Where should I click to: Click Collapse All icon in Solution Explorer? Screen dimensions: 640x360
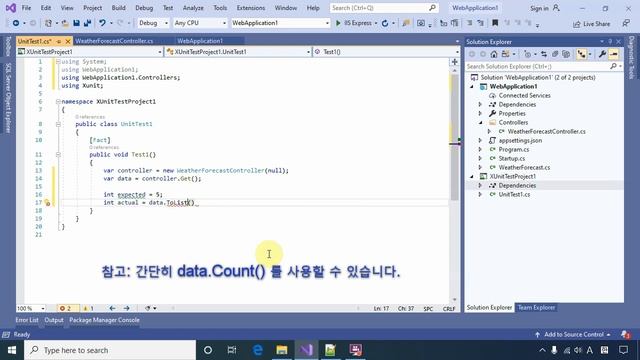coord(555,54)
